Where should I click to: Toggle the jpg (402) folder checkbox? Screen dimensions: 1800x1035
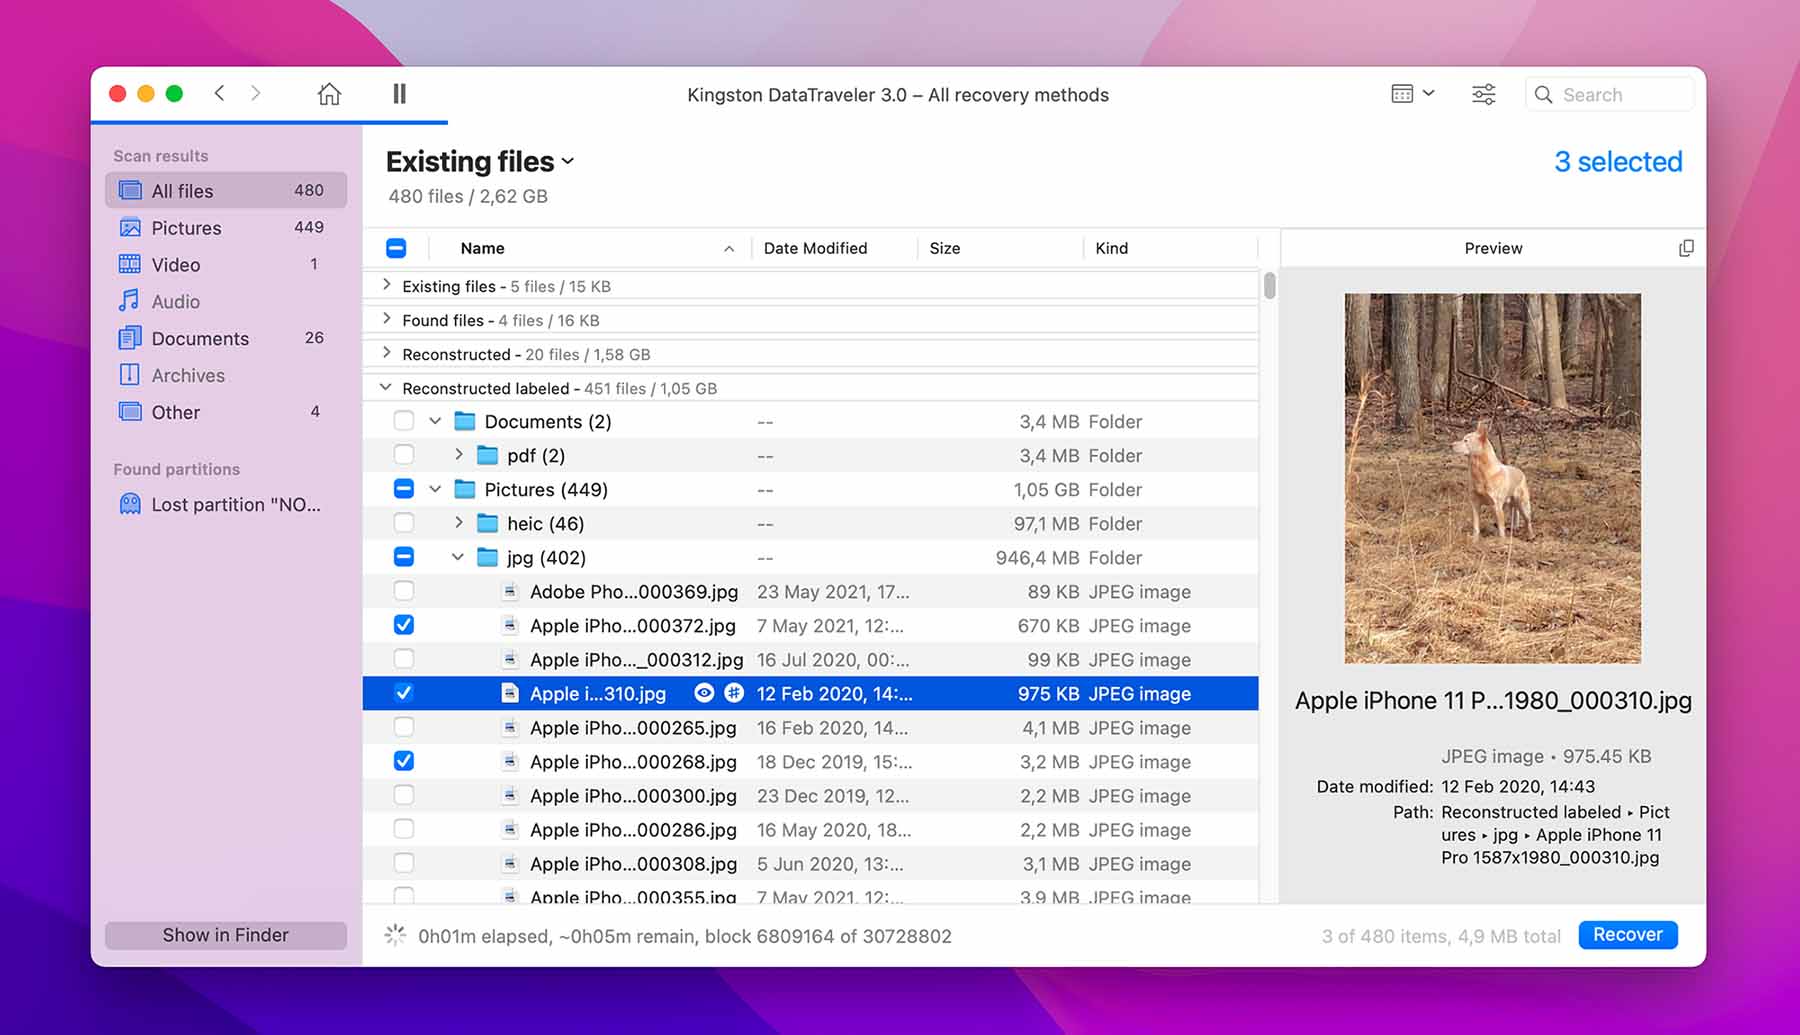coord(404,557)
